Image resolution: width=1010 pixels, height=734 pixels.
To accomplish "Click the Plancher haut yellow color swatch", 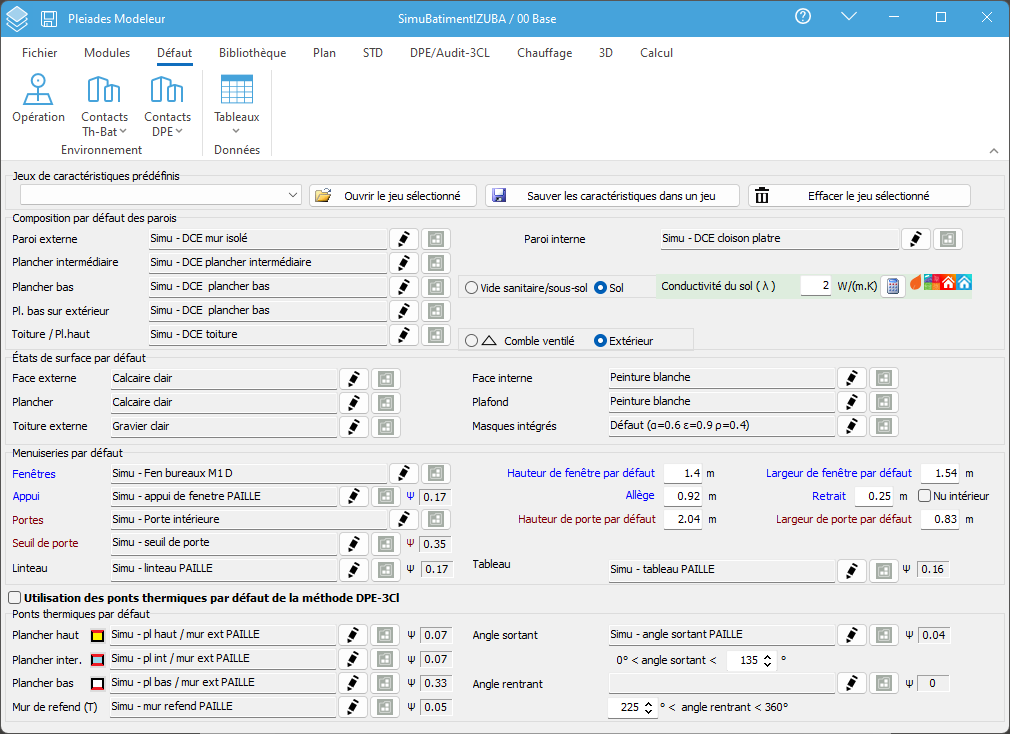I will click(x=97, y=636).
